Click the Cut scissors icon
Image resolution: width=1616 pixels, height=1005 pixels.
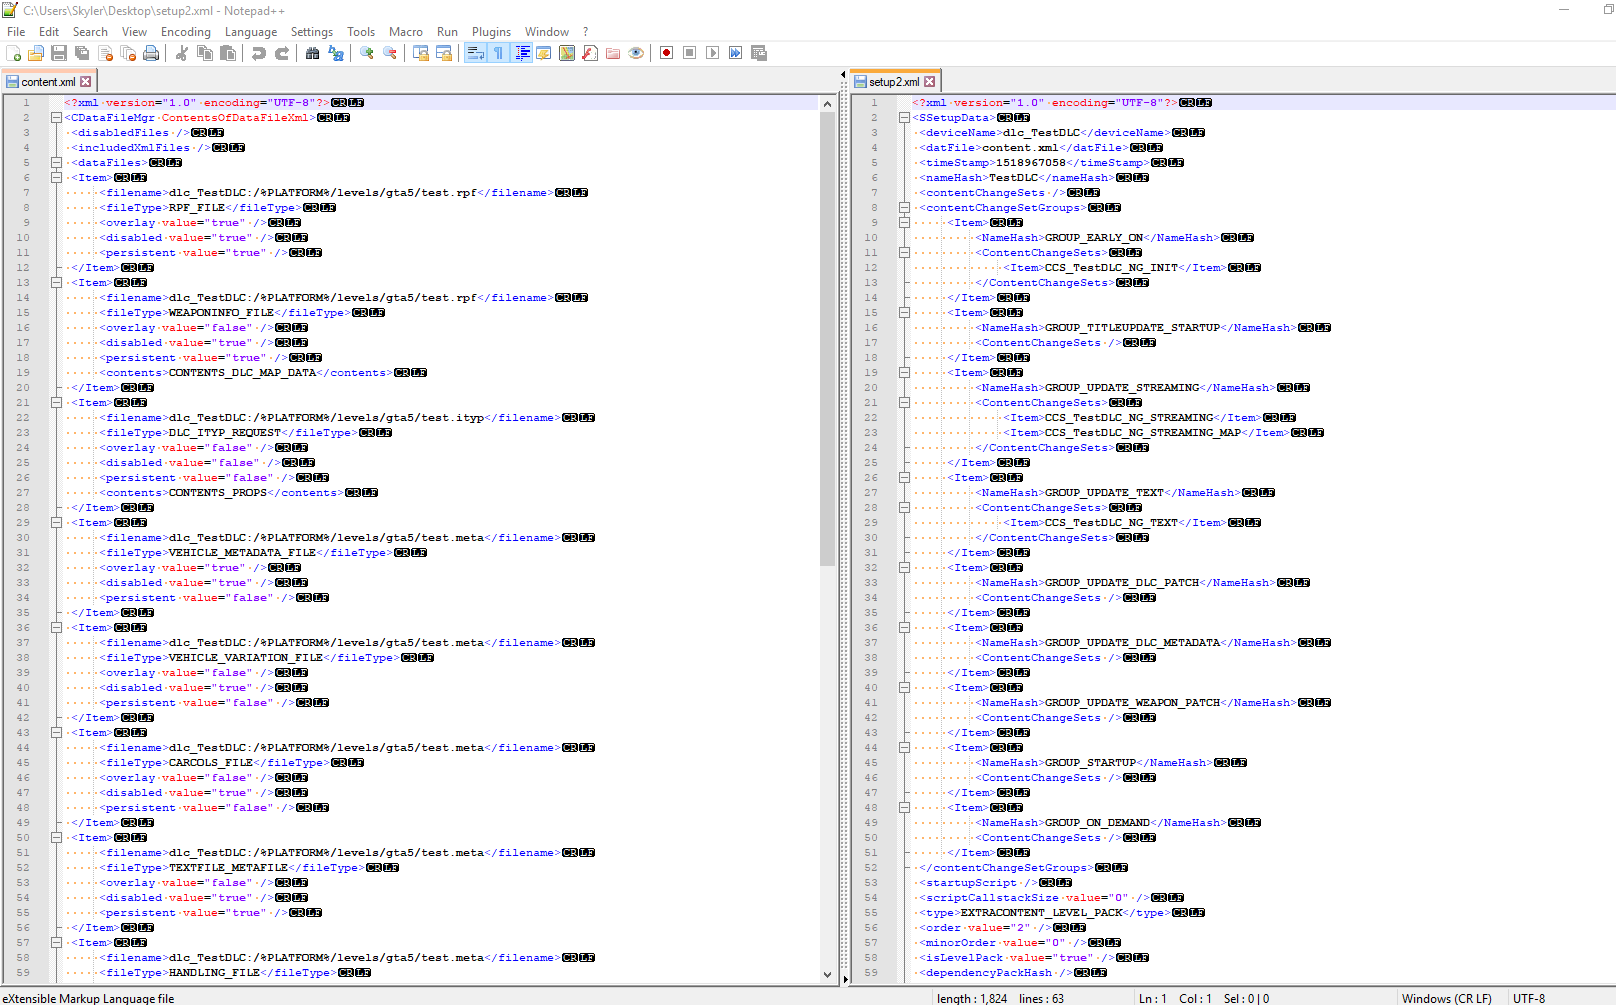click(x=182, y=53)
